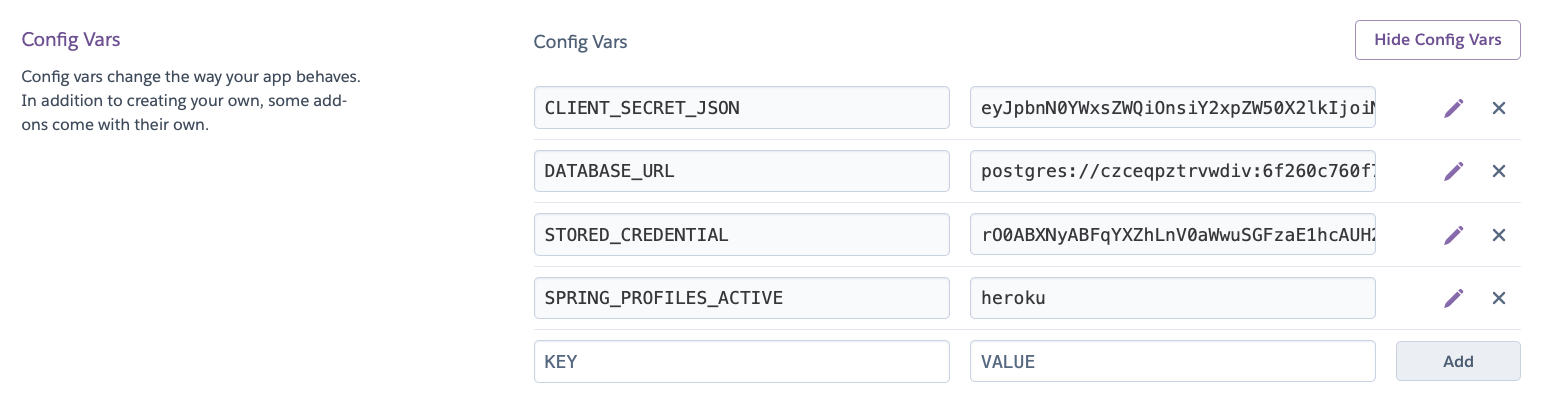Edit the CLIENT_SECRET_JSON config var
Viewport: 1543px width, 399px height.
coord(1453,108)
